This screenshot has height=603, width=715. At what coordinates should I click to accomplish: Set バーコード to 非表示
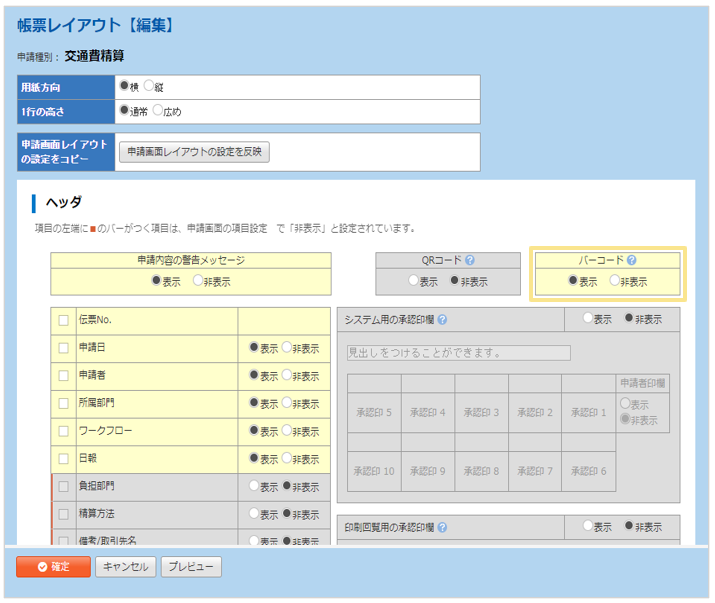pos(614,281)
